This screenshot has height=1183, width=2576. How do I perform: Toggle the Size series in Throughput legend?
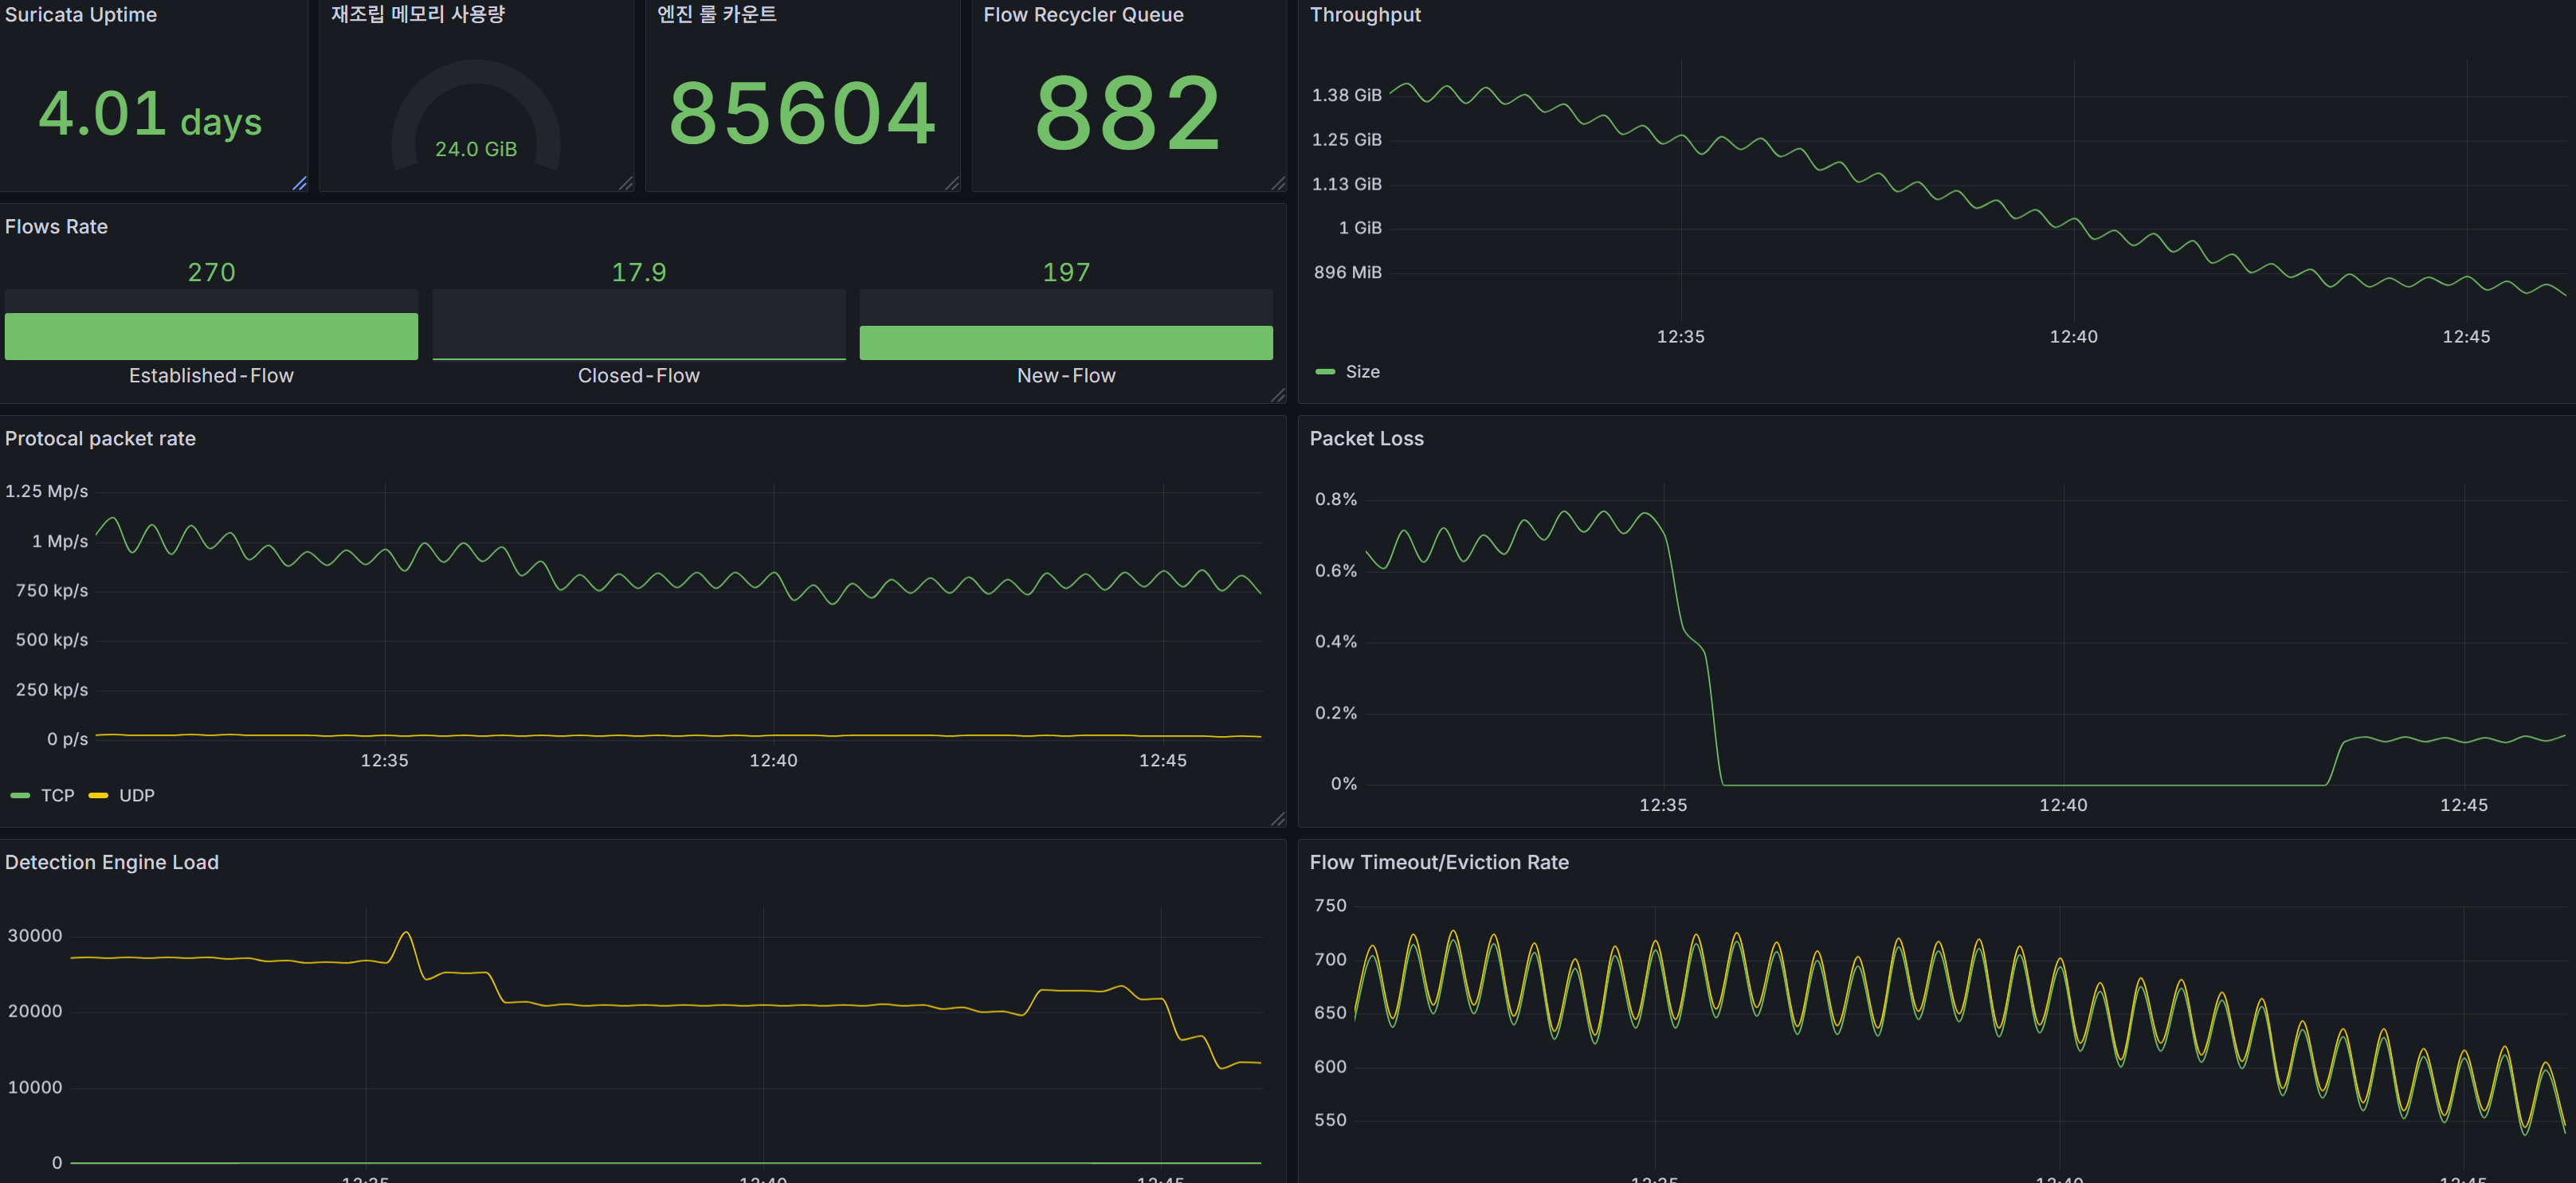pos(1362,371)
